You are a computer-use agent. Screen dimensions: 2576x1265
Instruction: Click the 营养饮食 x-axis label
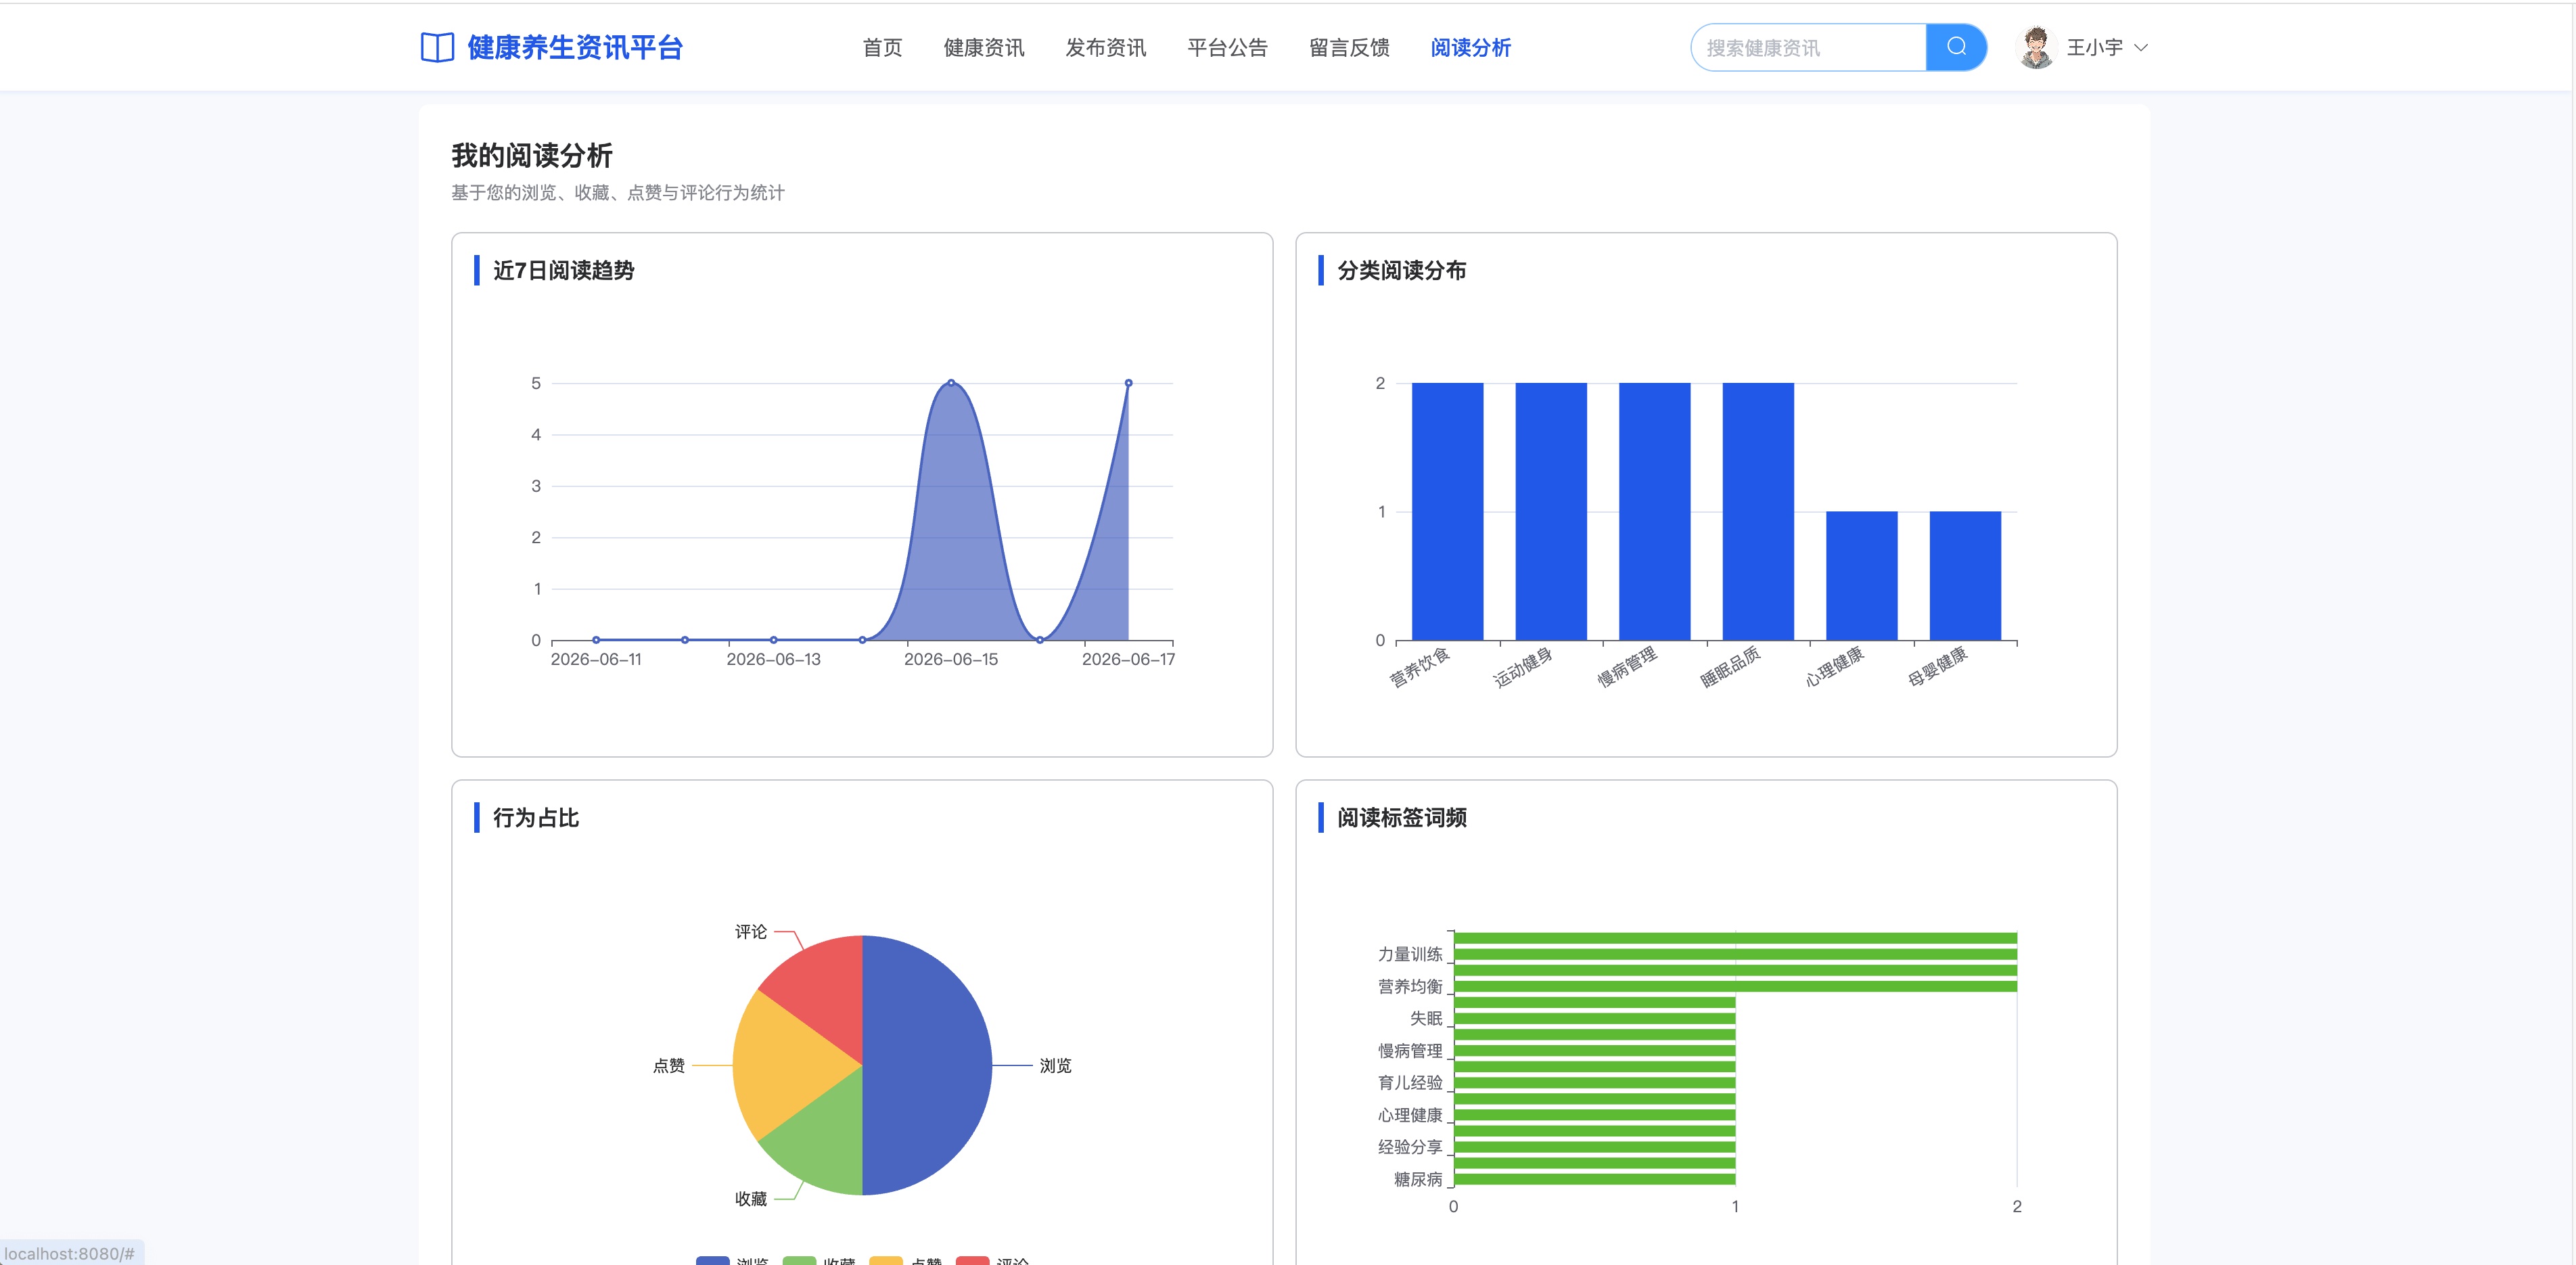tap(1420, 667)
